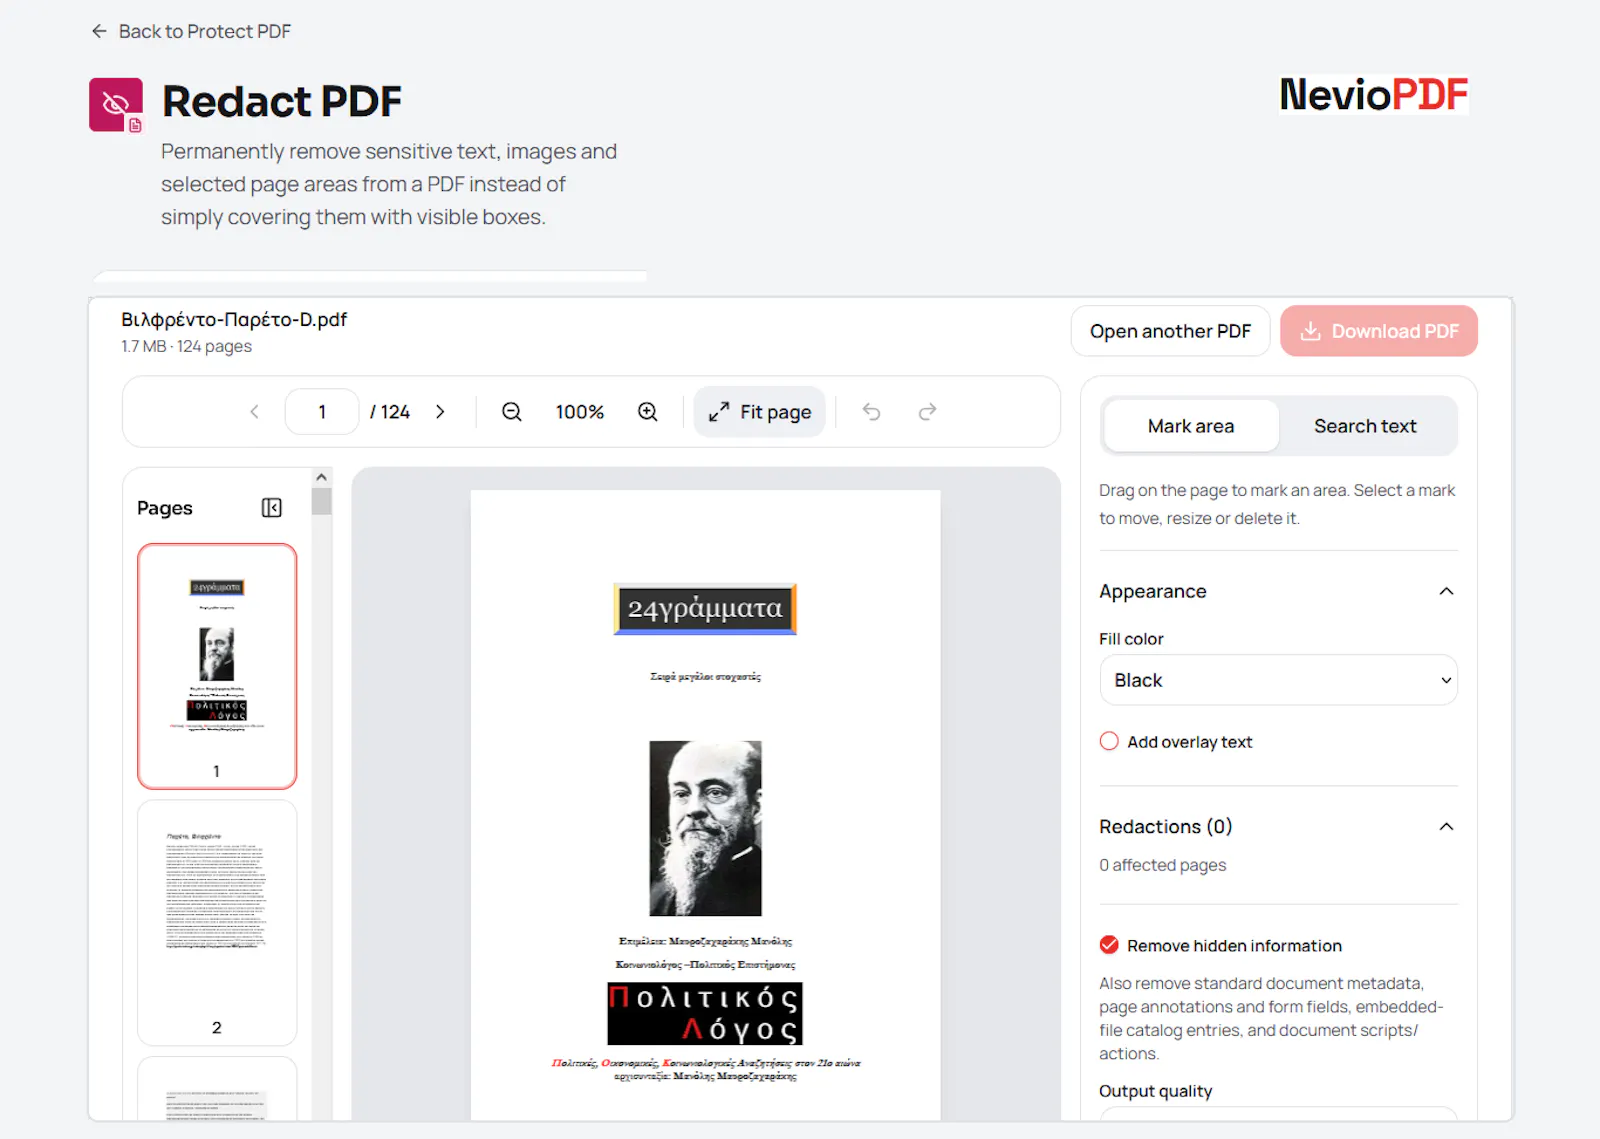Switch to Search text tab

point(1365,426)
